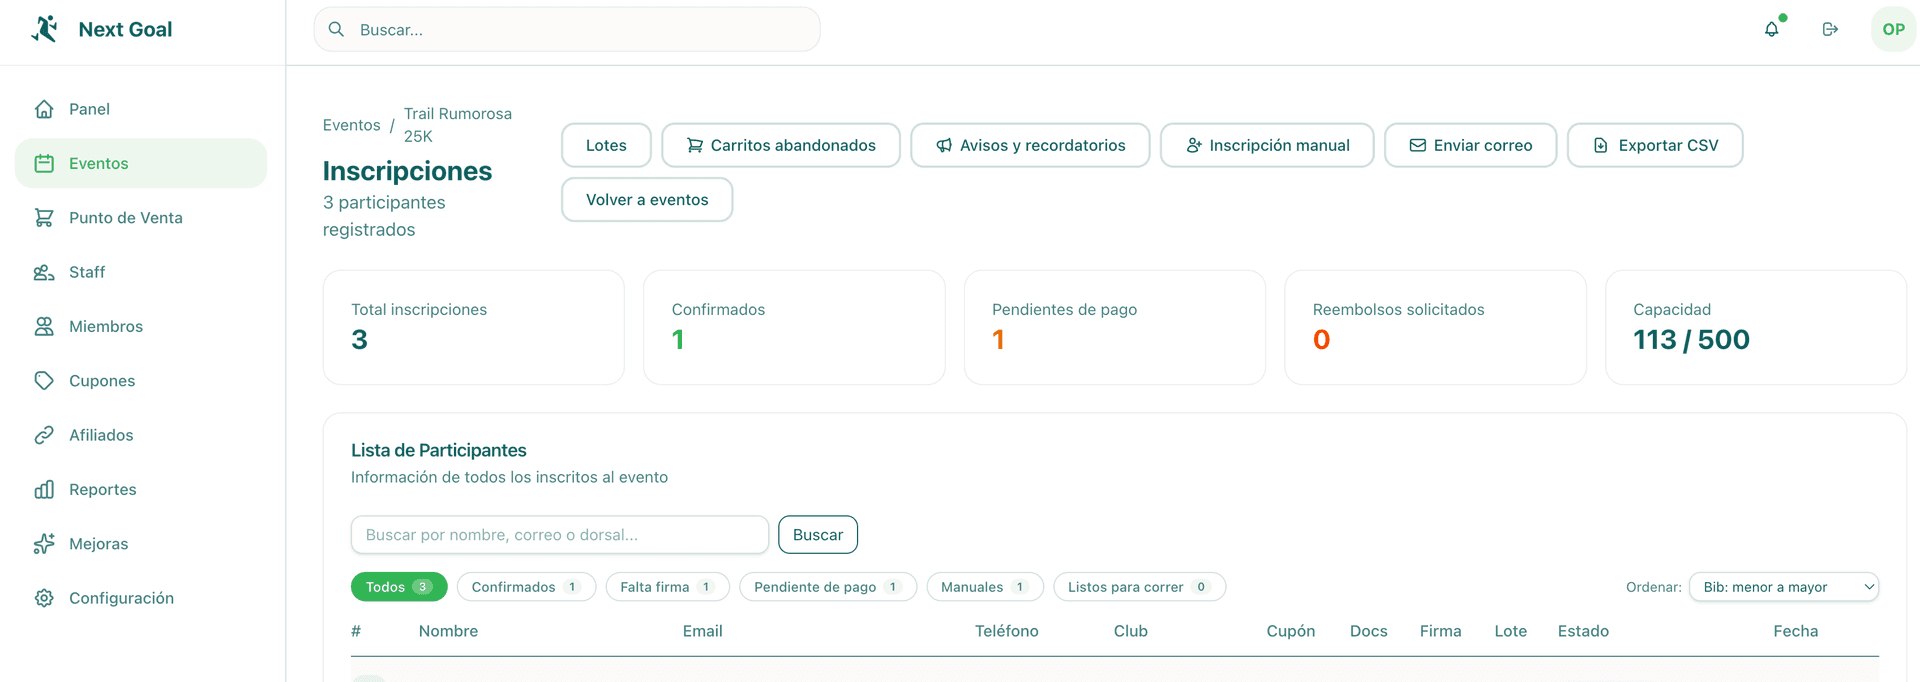Click the Pendientes de pago card
The image size is (1920, 682).
pyautogui.click(x=1115, y=327)
